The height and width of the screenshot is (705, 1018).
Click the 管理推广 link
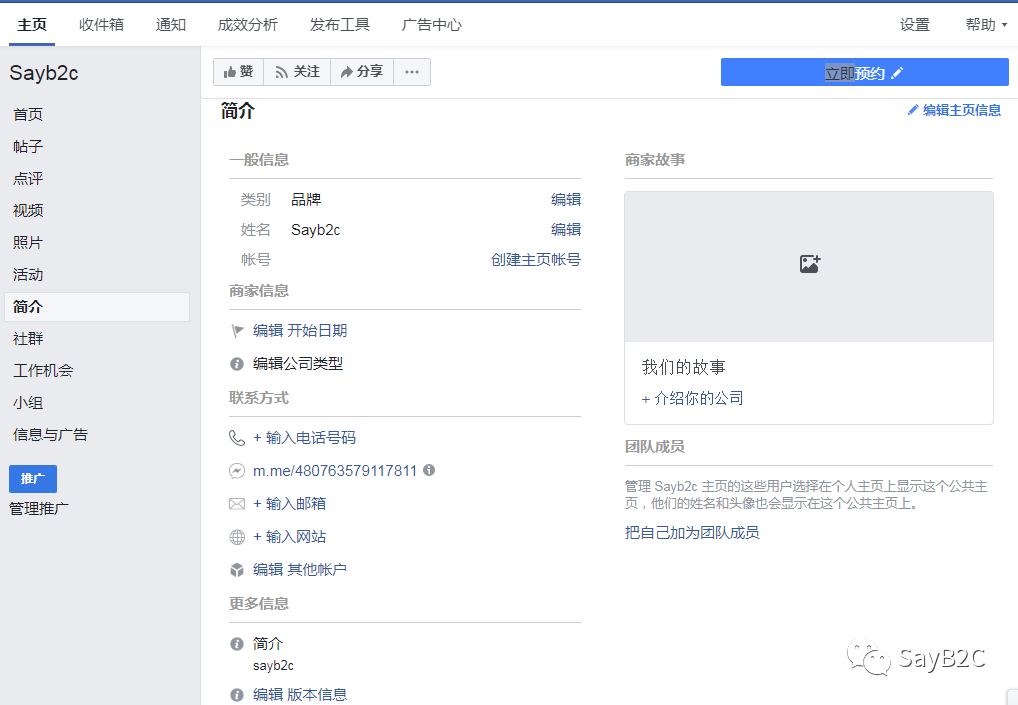pyautogui.click(x=38, y=509)
